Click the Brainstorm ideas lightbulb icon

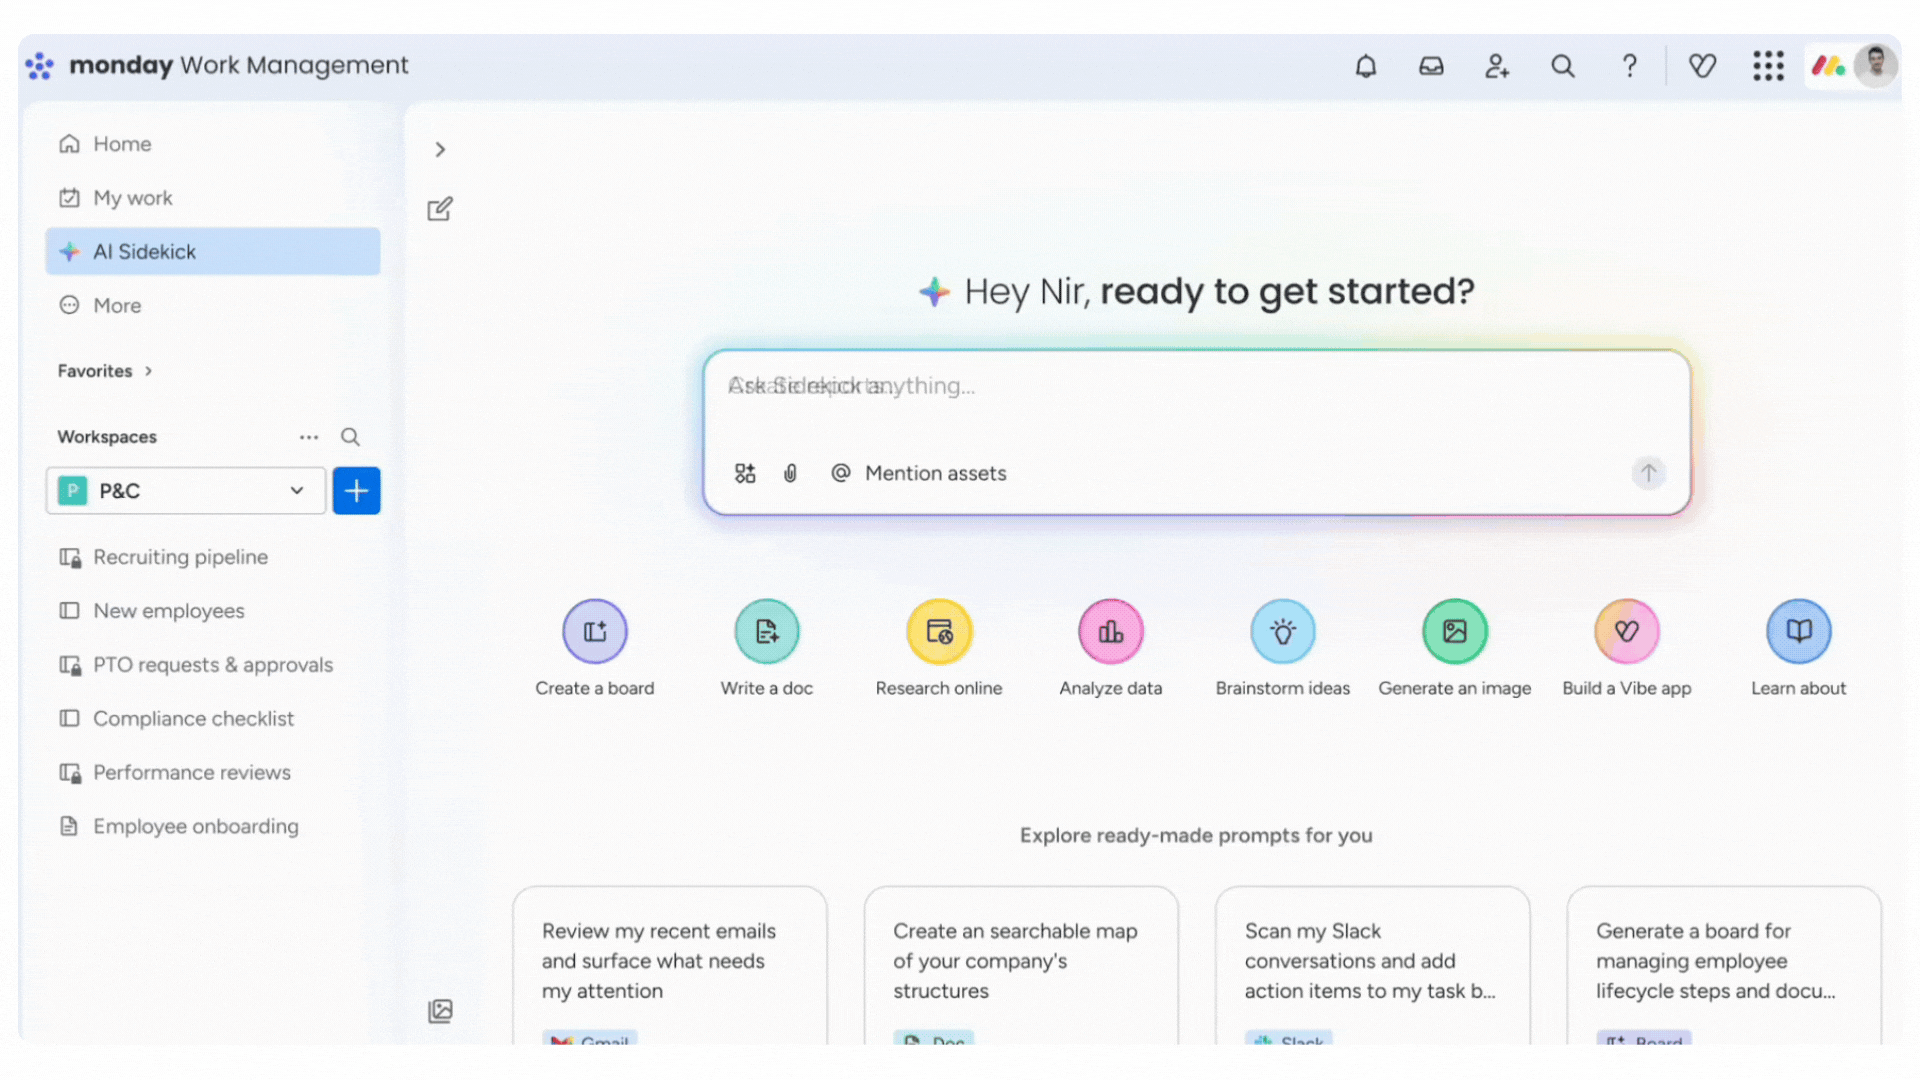[1282, 631]
